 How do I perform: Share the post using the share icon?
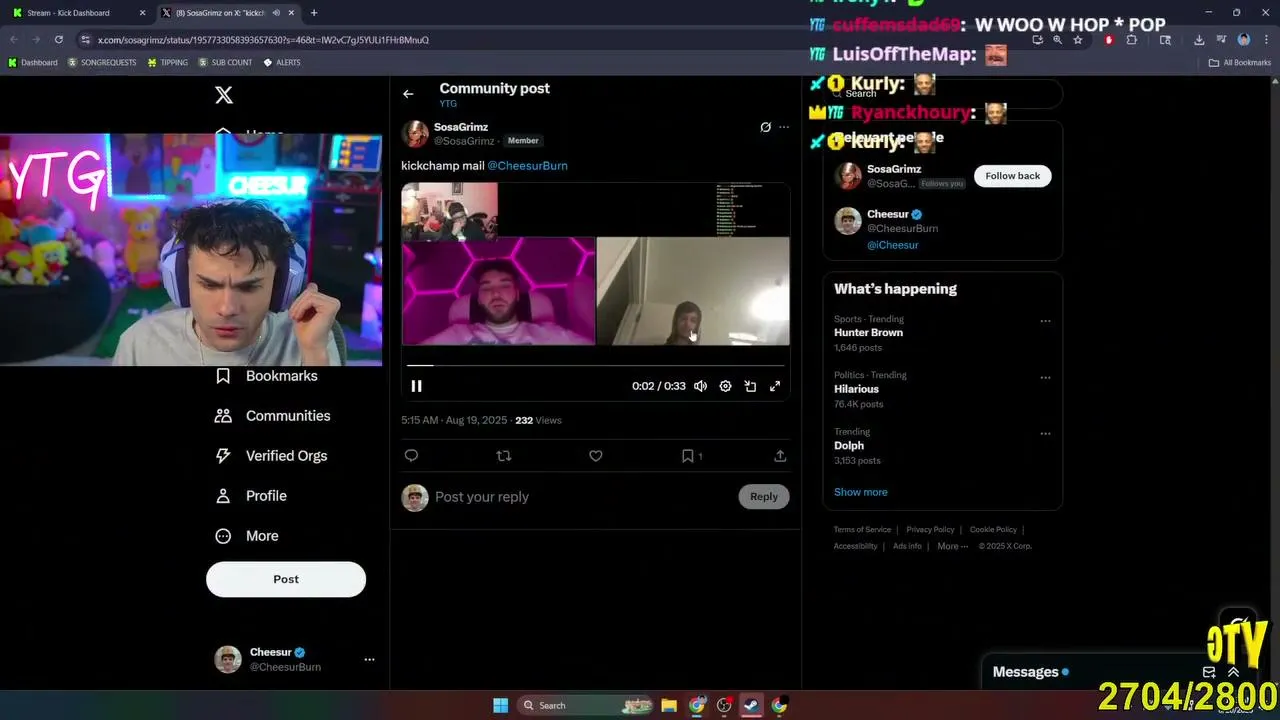pos(780,456)
